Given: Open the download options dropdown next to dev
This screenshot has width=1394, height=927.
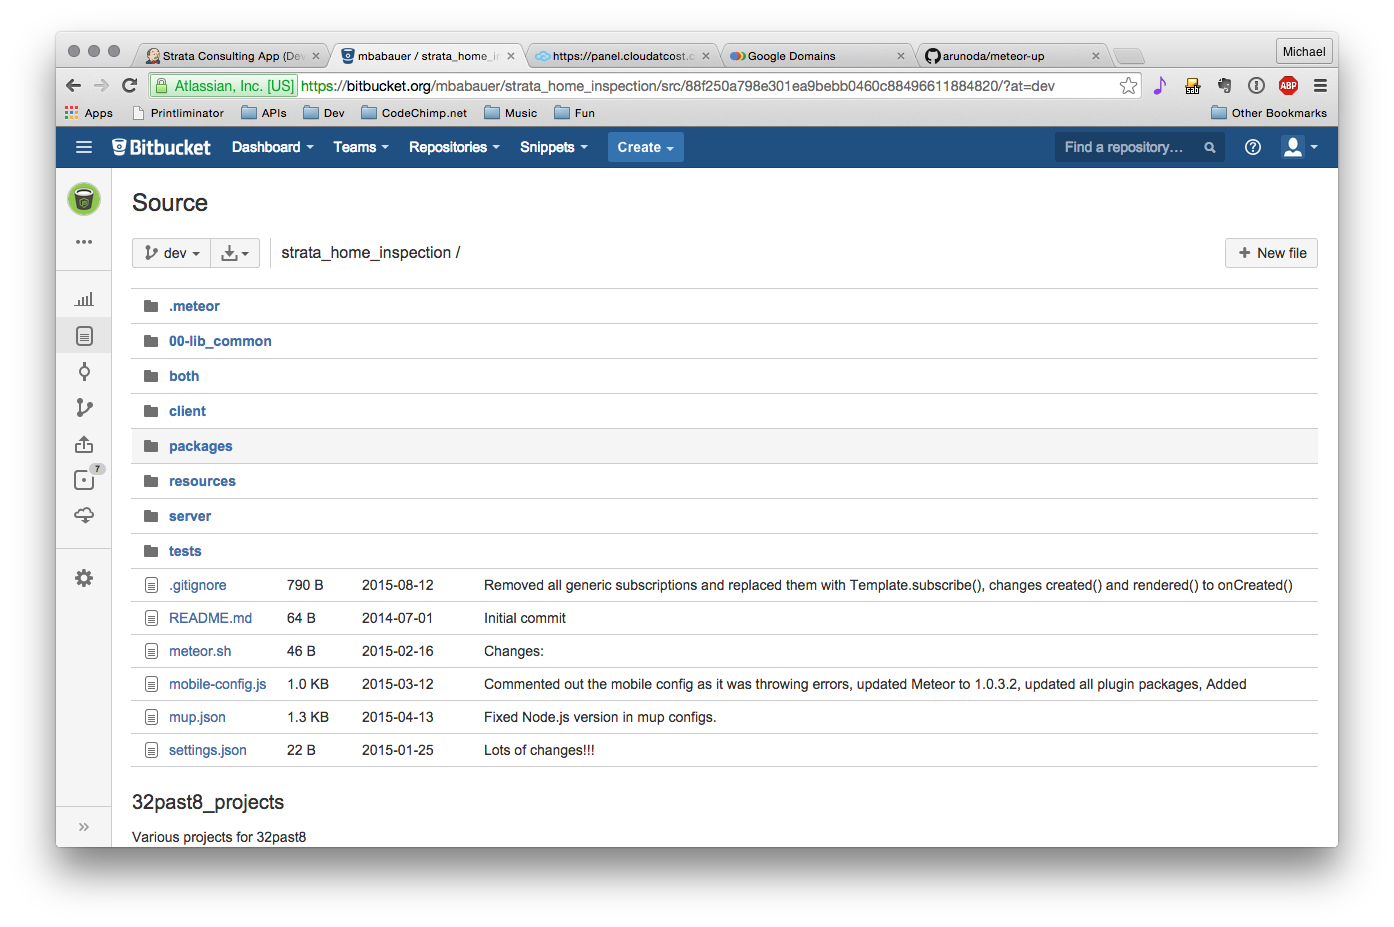Looking at the screenshot, I should coord(235,253).
